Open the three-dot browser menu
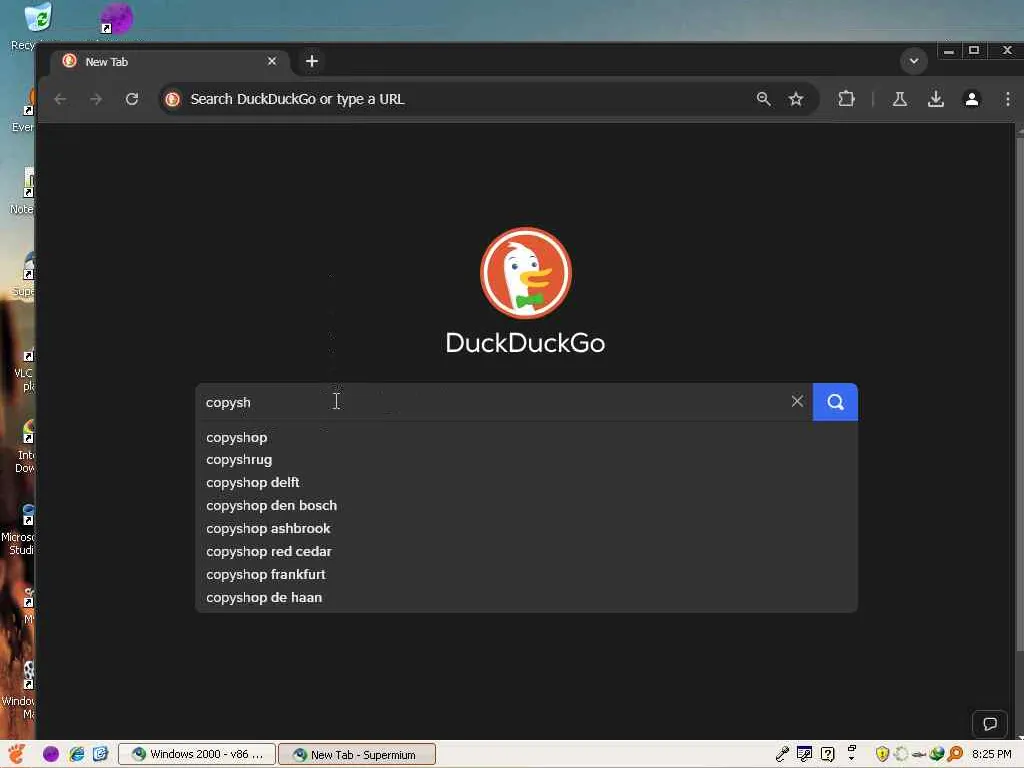 click(x=1008, y=99)
